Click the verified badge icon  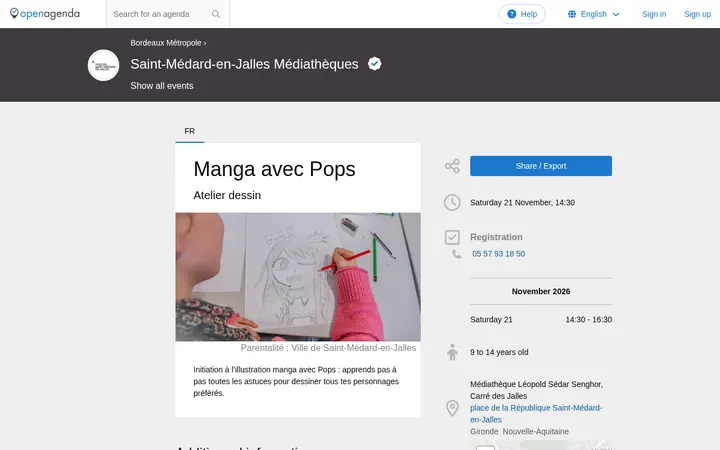[374, 64]
